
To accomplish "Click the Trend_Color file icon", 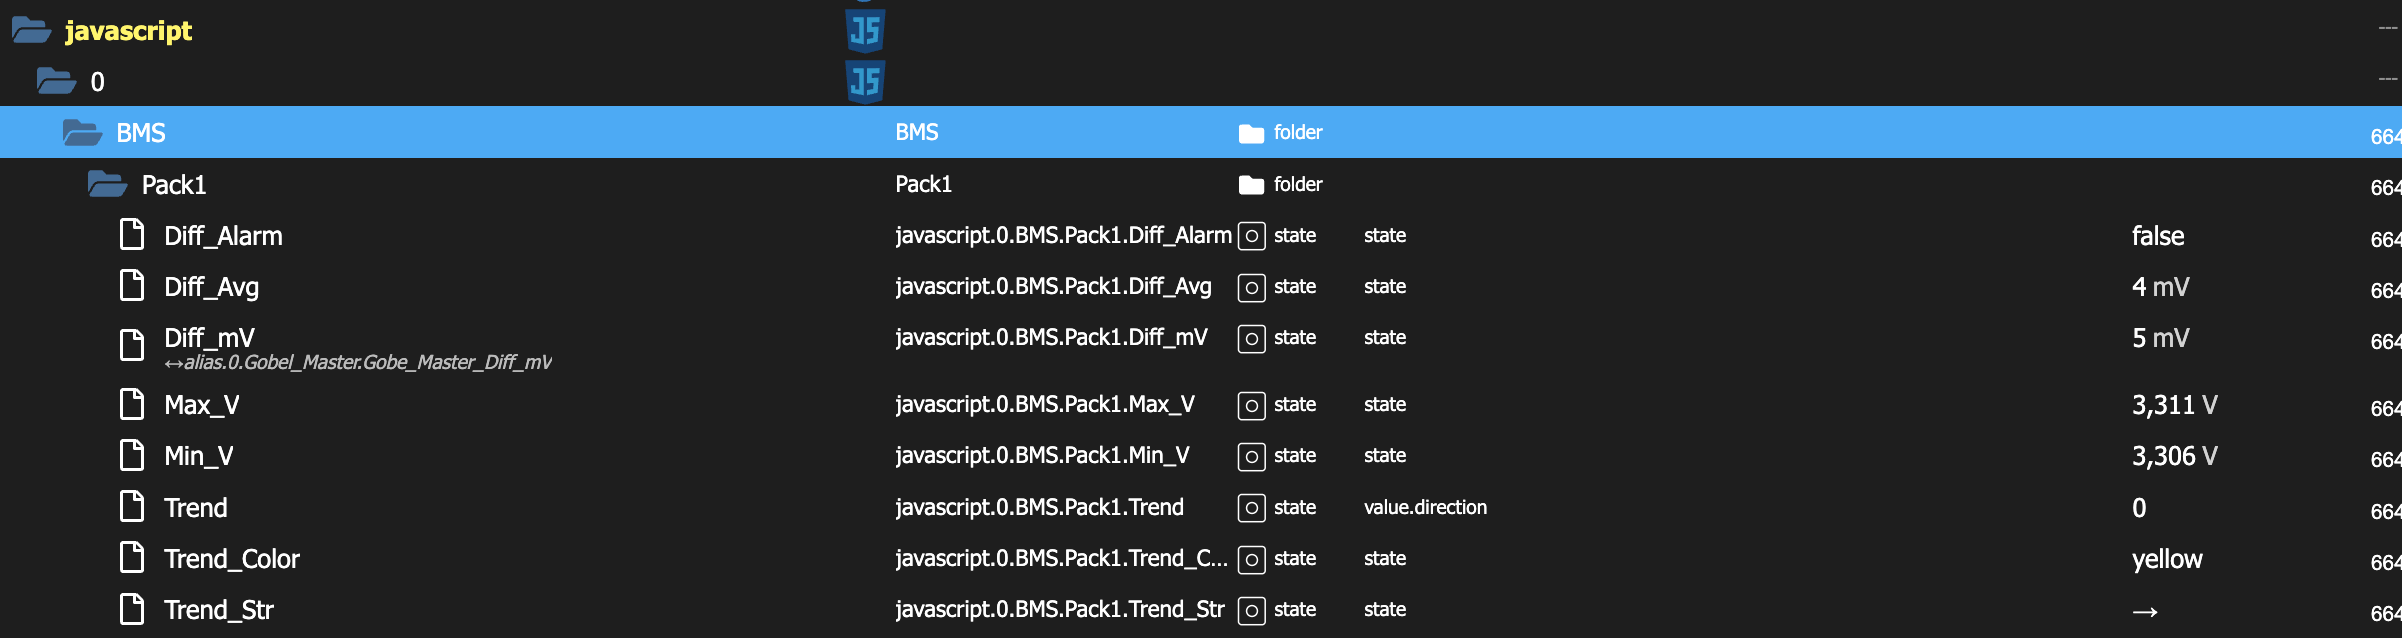I will 132,558.
